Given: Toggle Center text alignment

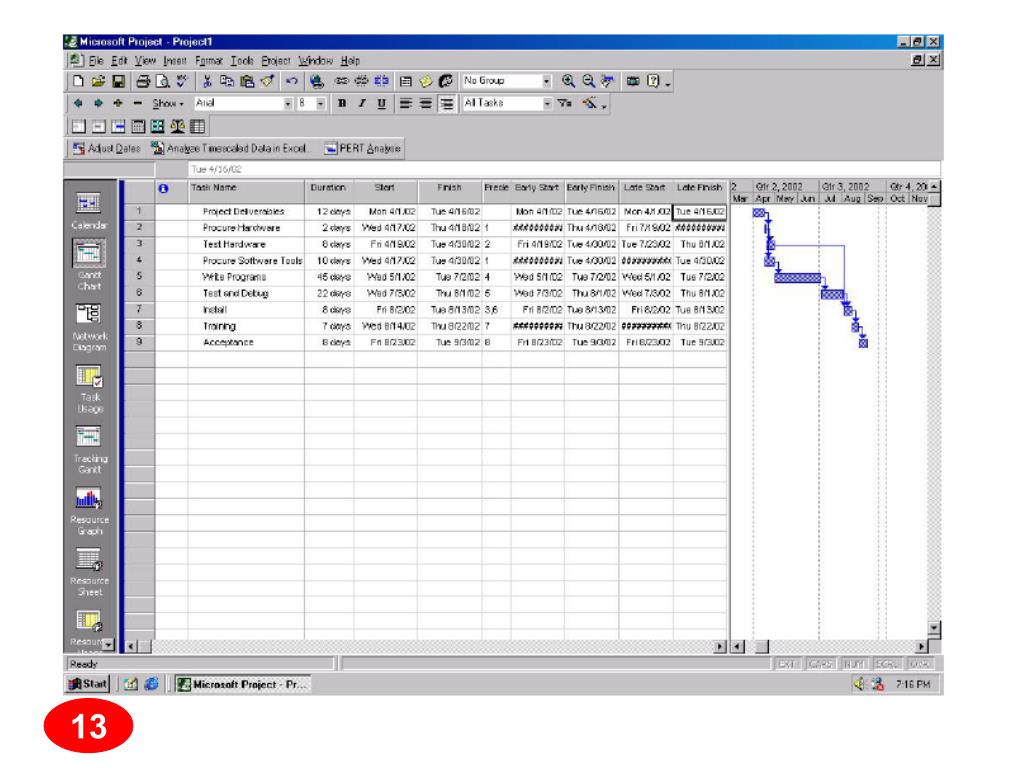Looking at the screenshot, I should pyautogui.click(x=426, y=103).
